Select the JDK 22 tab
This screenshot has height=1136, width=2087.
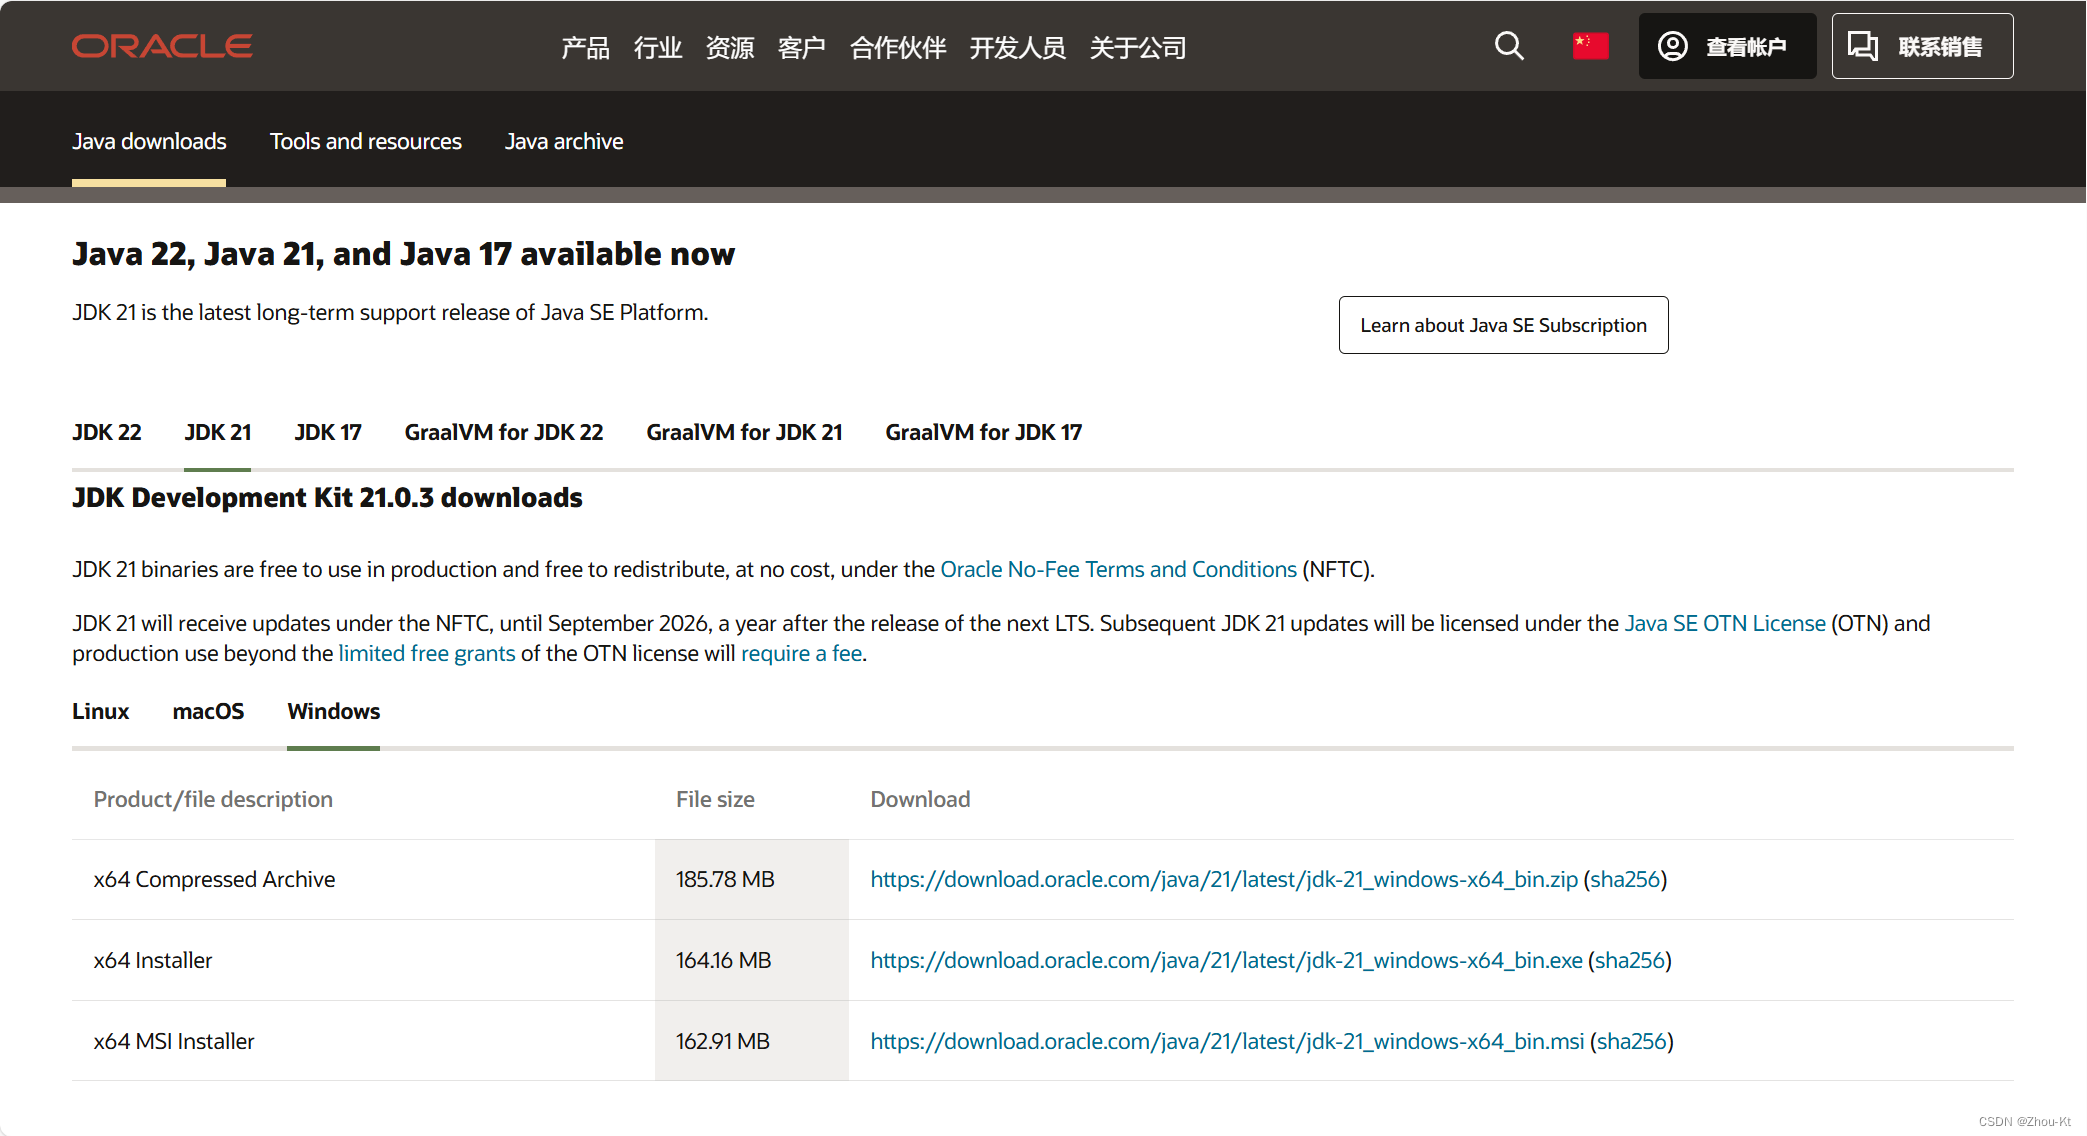[x=106, y=432]
